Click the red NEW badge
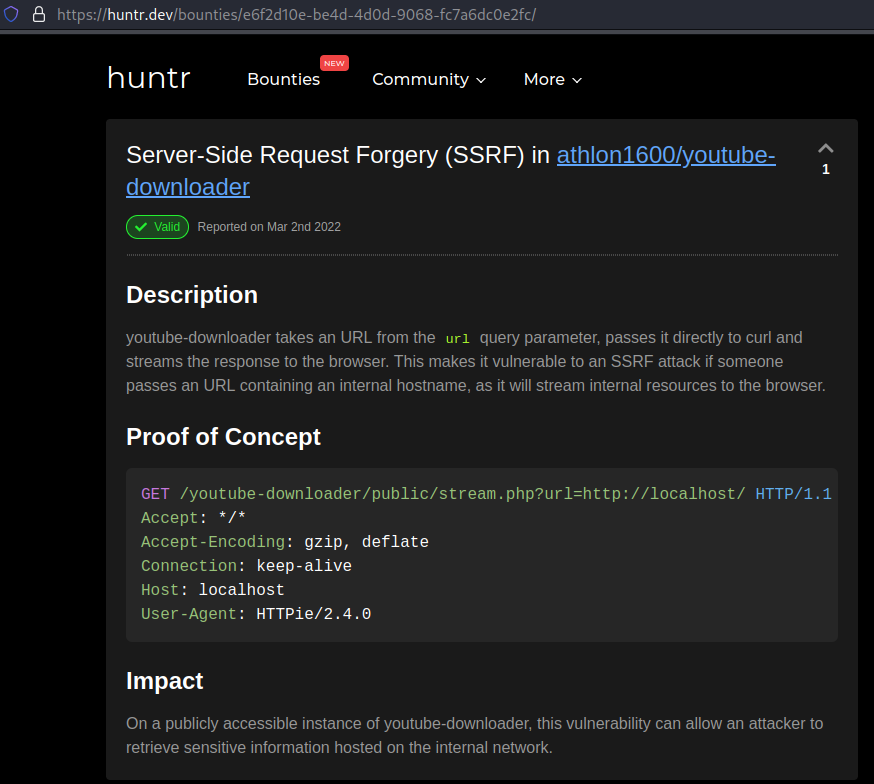The height and width of the screenshot is (784, 874). tap(334, 63)
